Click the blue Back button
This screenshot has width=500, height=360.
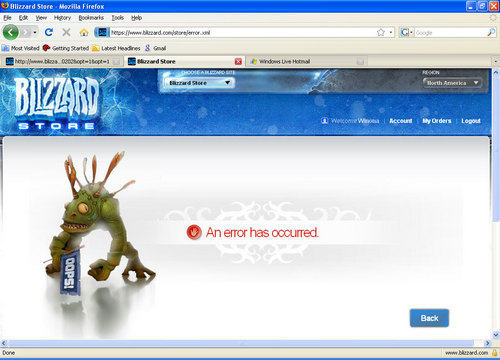click(x=429, y=318)
